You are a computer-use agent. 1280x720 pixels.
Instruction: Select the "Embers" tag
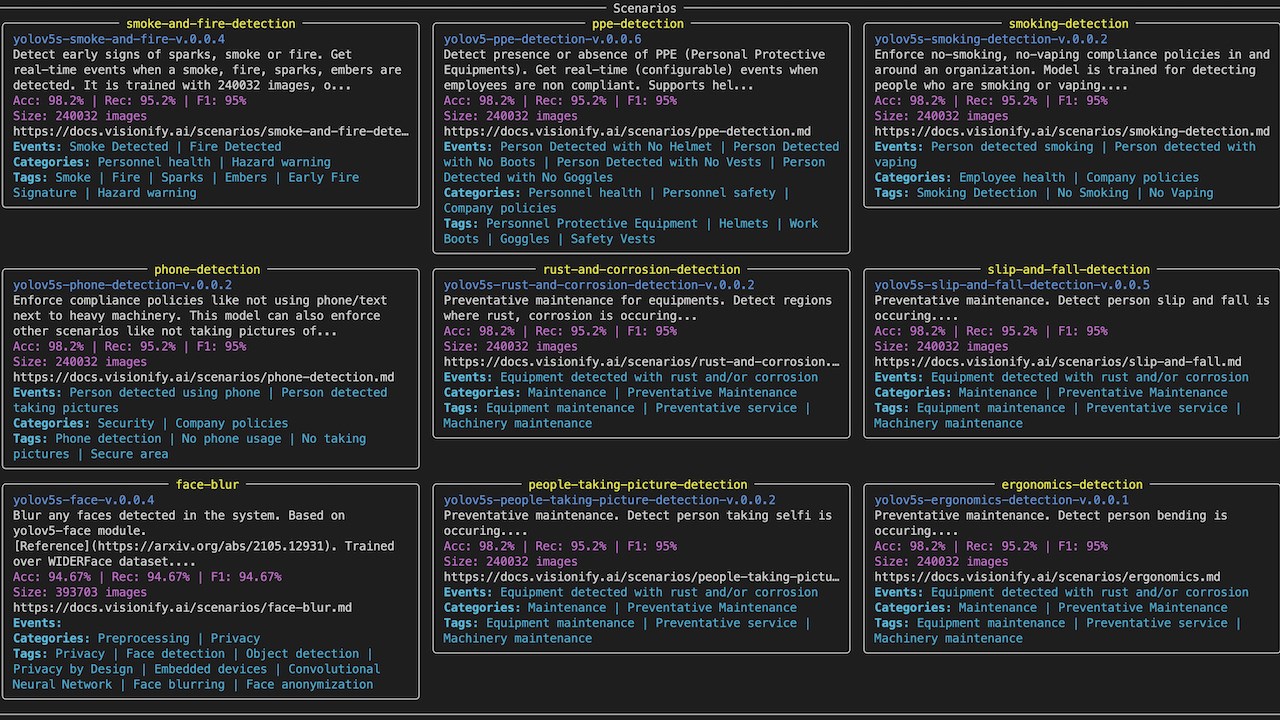tap(246, 177)
